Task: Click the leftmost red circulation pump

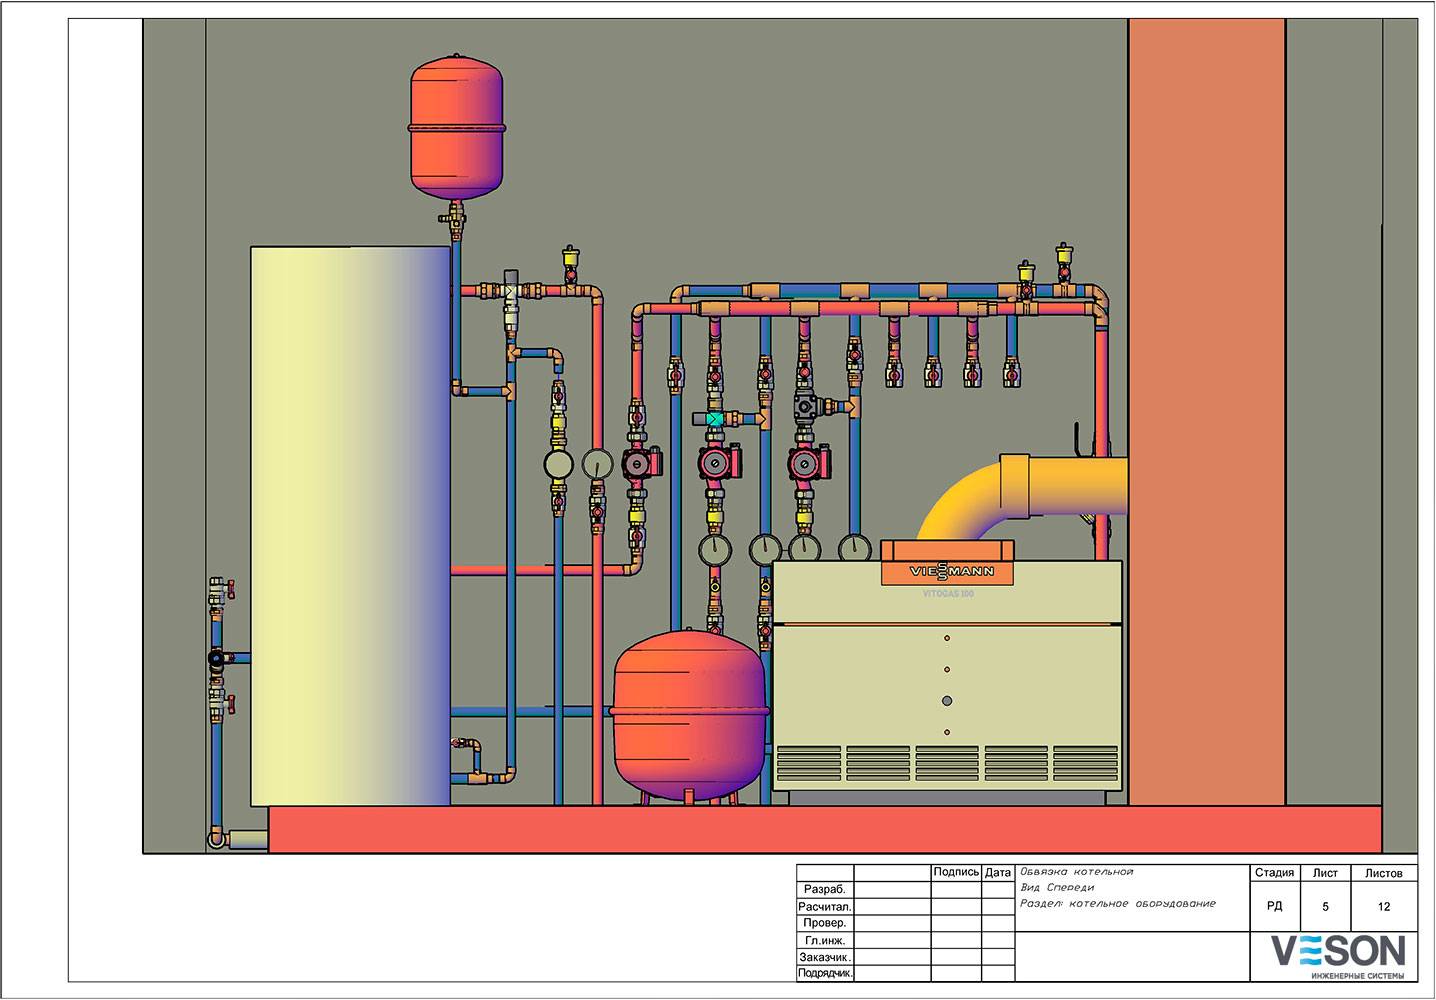Action: (x=639, y=463)
